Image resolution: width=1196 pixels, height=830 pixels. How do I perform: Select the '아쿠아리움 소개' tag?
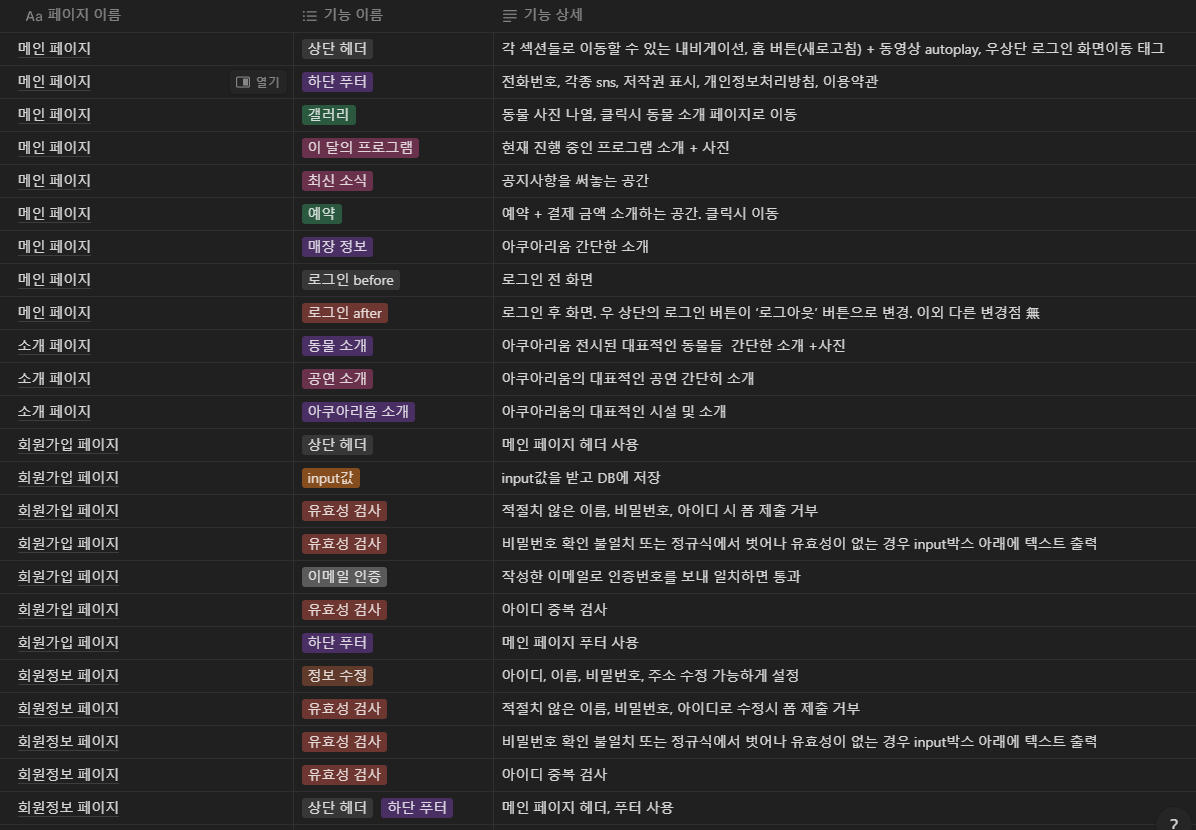point(358,412)
